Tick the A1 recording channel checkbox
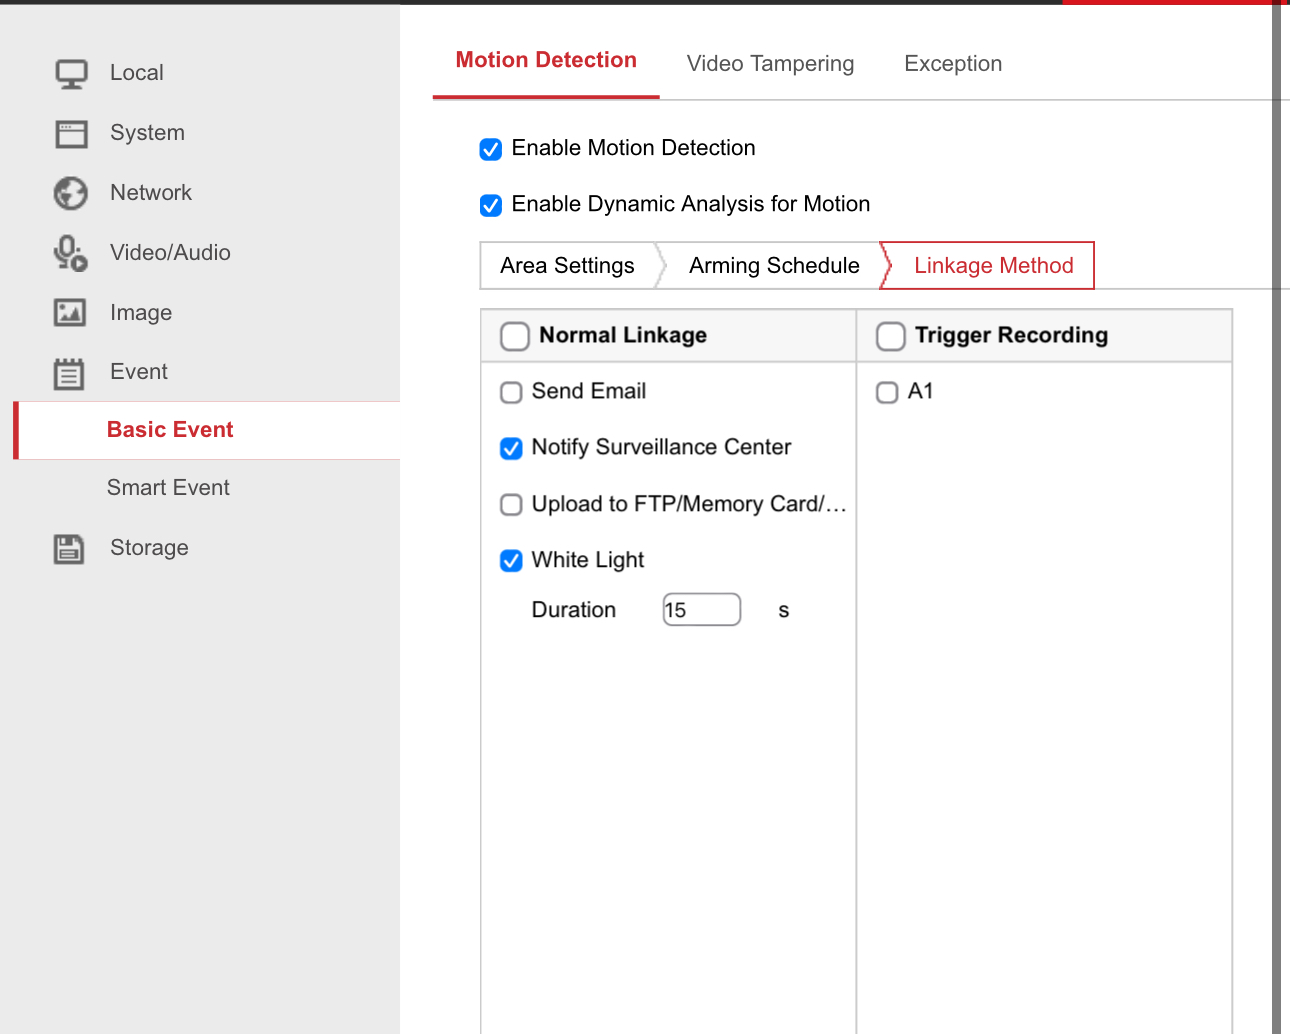1290x1034 pixels. pos(887,392)
